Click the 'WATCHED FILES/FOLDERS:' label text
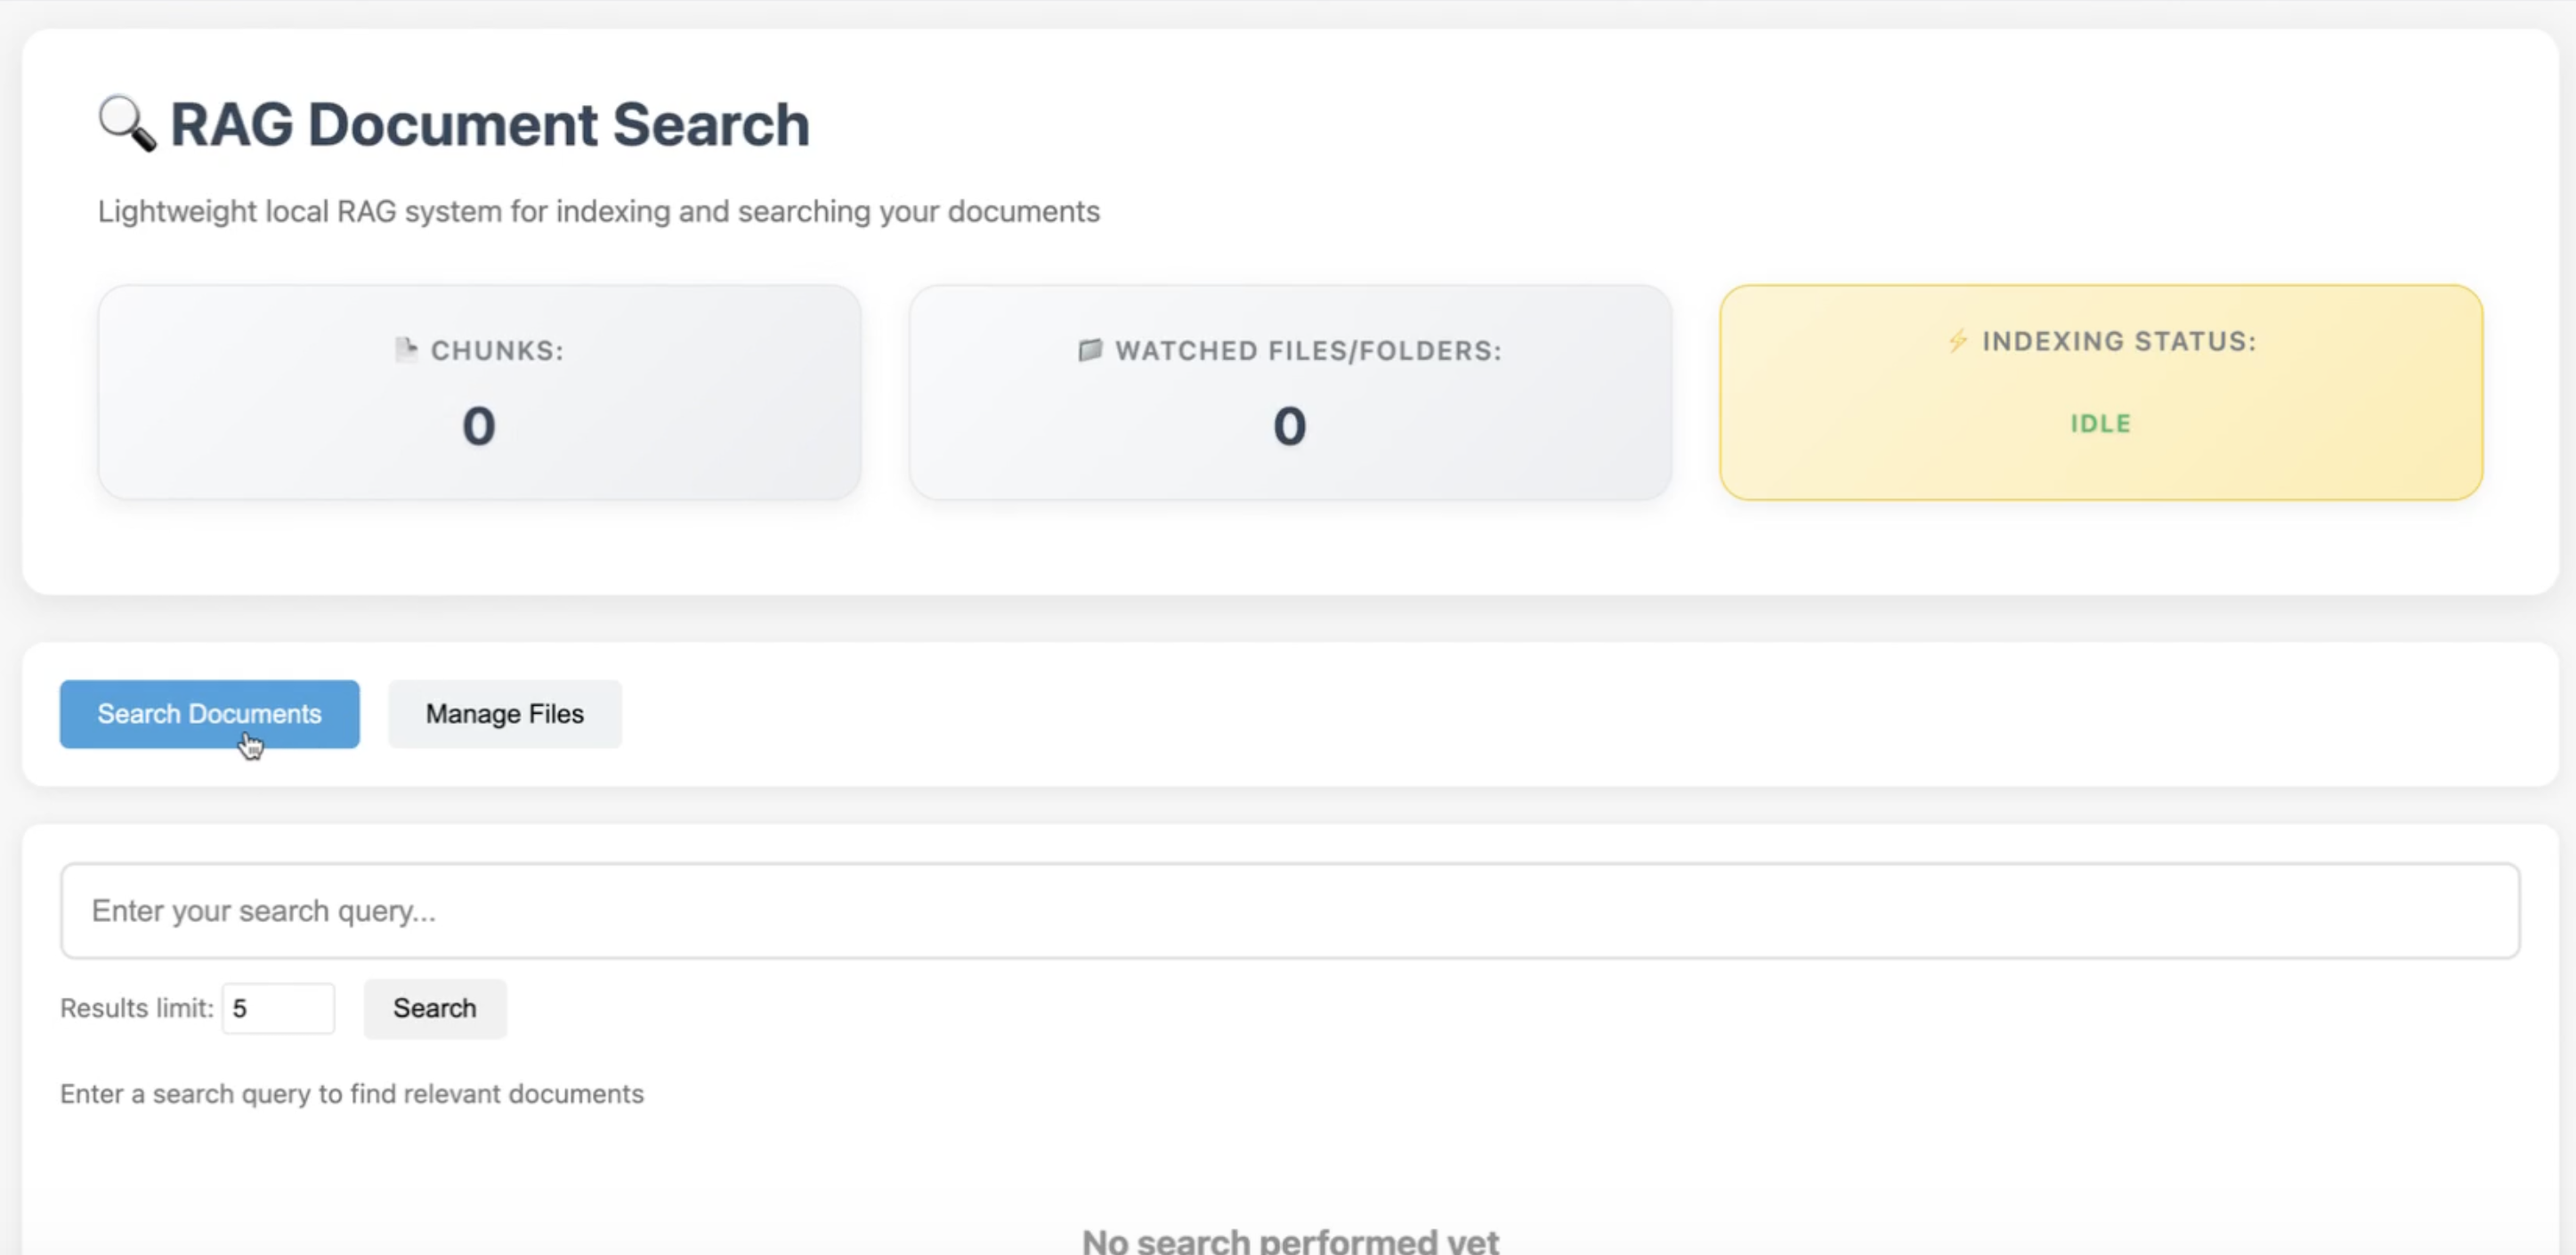Image resolution: width=2576 pixels, height=1255 pixels. coord(1308,351)
